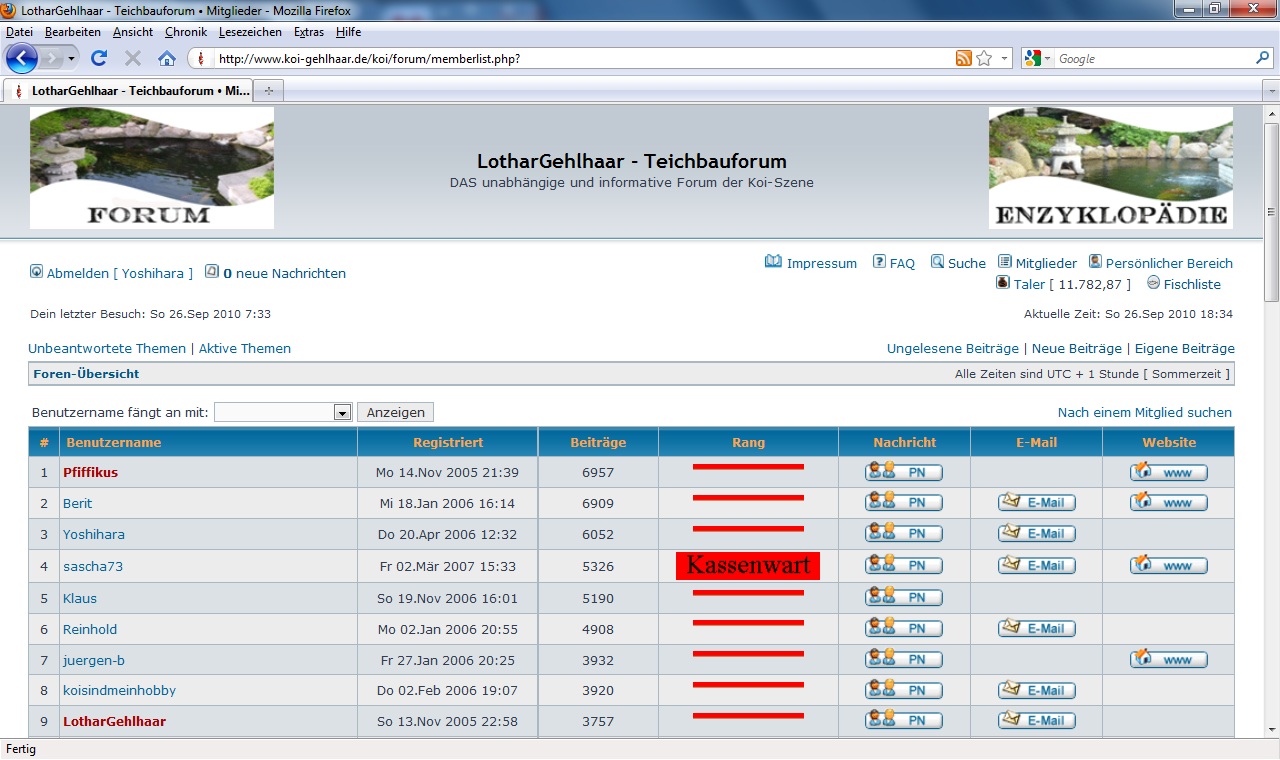Viewport: 1280px width, 760px height.
Task: Click the Google search magnifier icon
Action: pos(1262,58)
